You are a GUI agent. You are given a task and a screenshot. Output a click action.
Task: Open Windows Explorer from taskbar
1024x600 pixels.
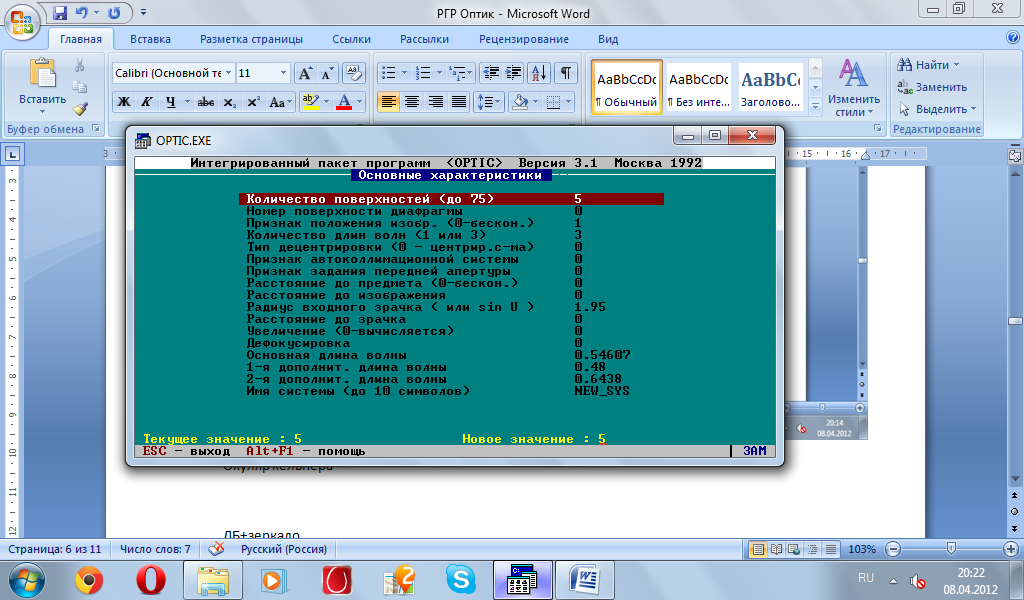213,580
